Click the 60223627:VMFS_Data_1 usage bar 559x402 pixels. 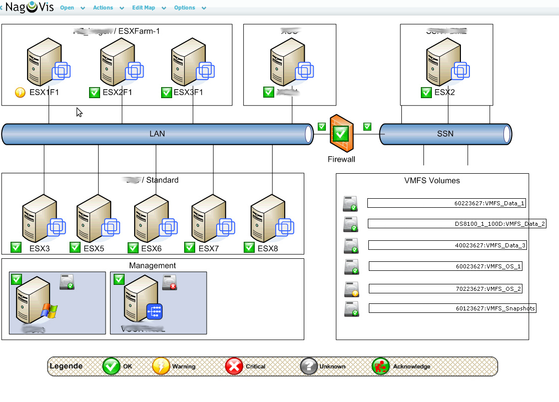pos(447,203)
